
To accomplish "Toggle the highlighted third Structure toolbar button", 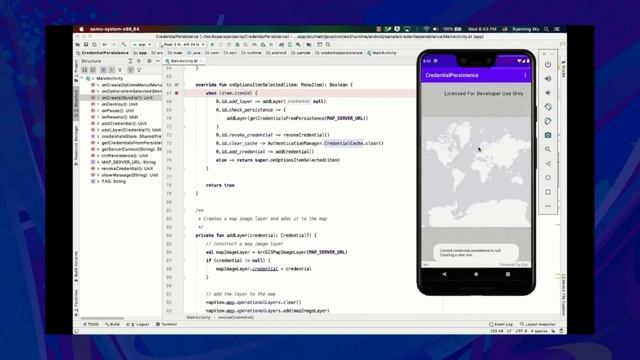I will click(x=103, y=70).
